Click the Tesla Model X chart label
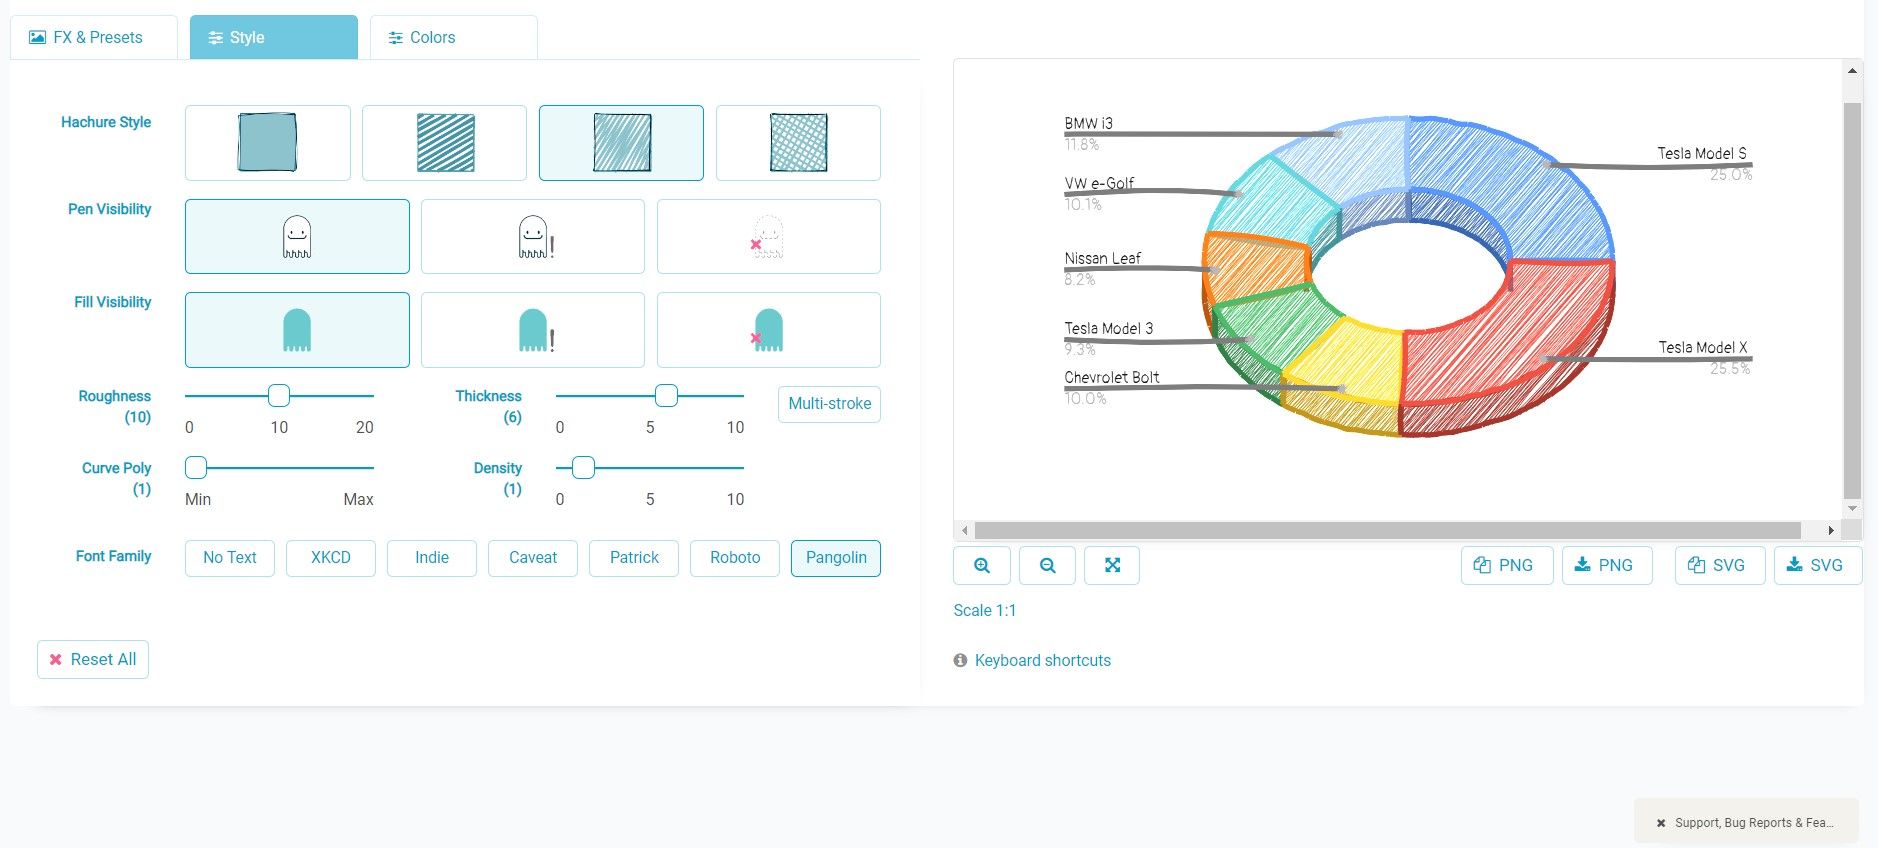Screen dimensions: 1878x848 pyautogui.click(x=1703, y=347)
